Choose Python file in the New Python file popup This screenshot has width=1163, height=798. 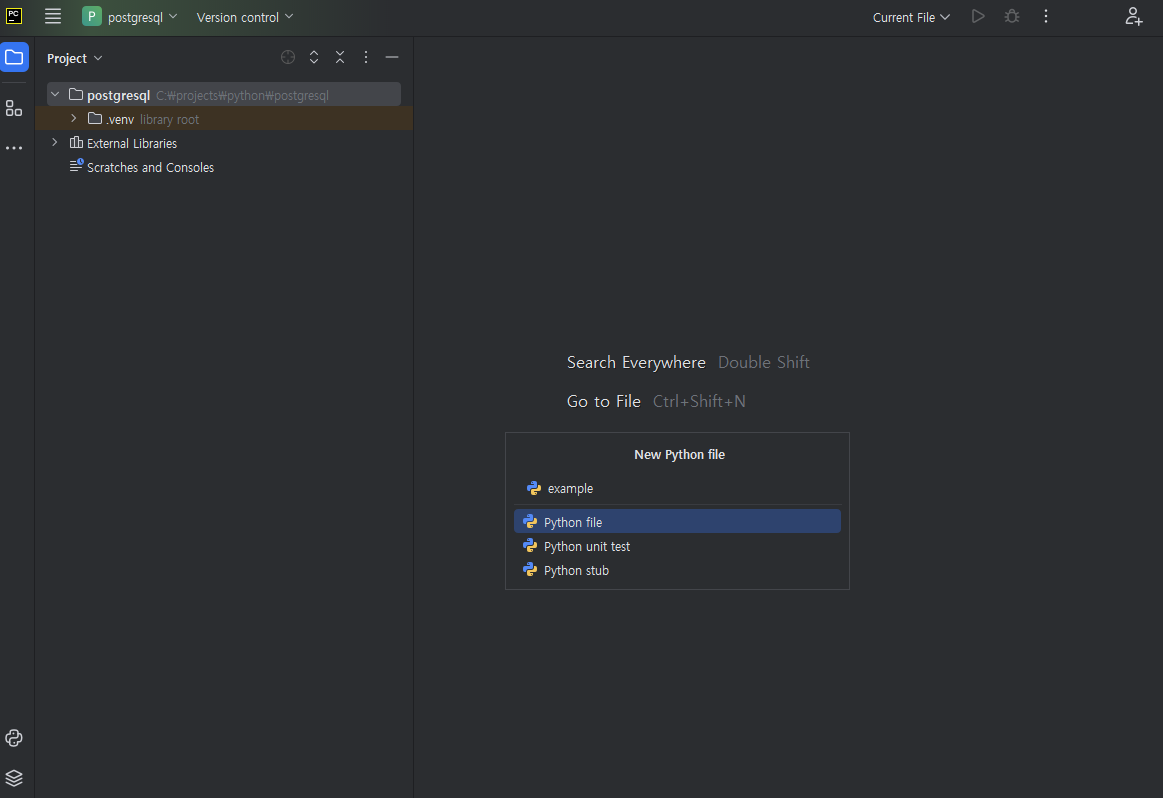[x=677, y=521]
